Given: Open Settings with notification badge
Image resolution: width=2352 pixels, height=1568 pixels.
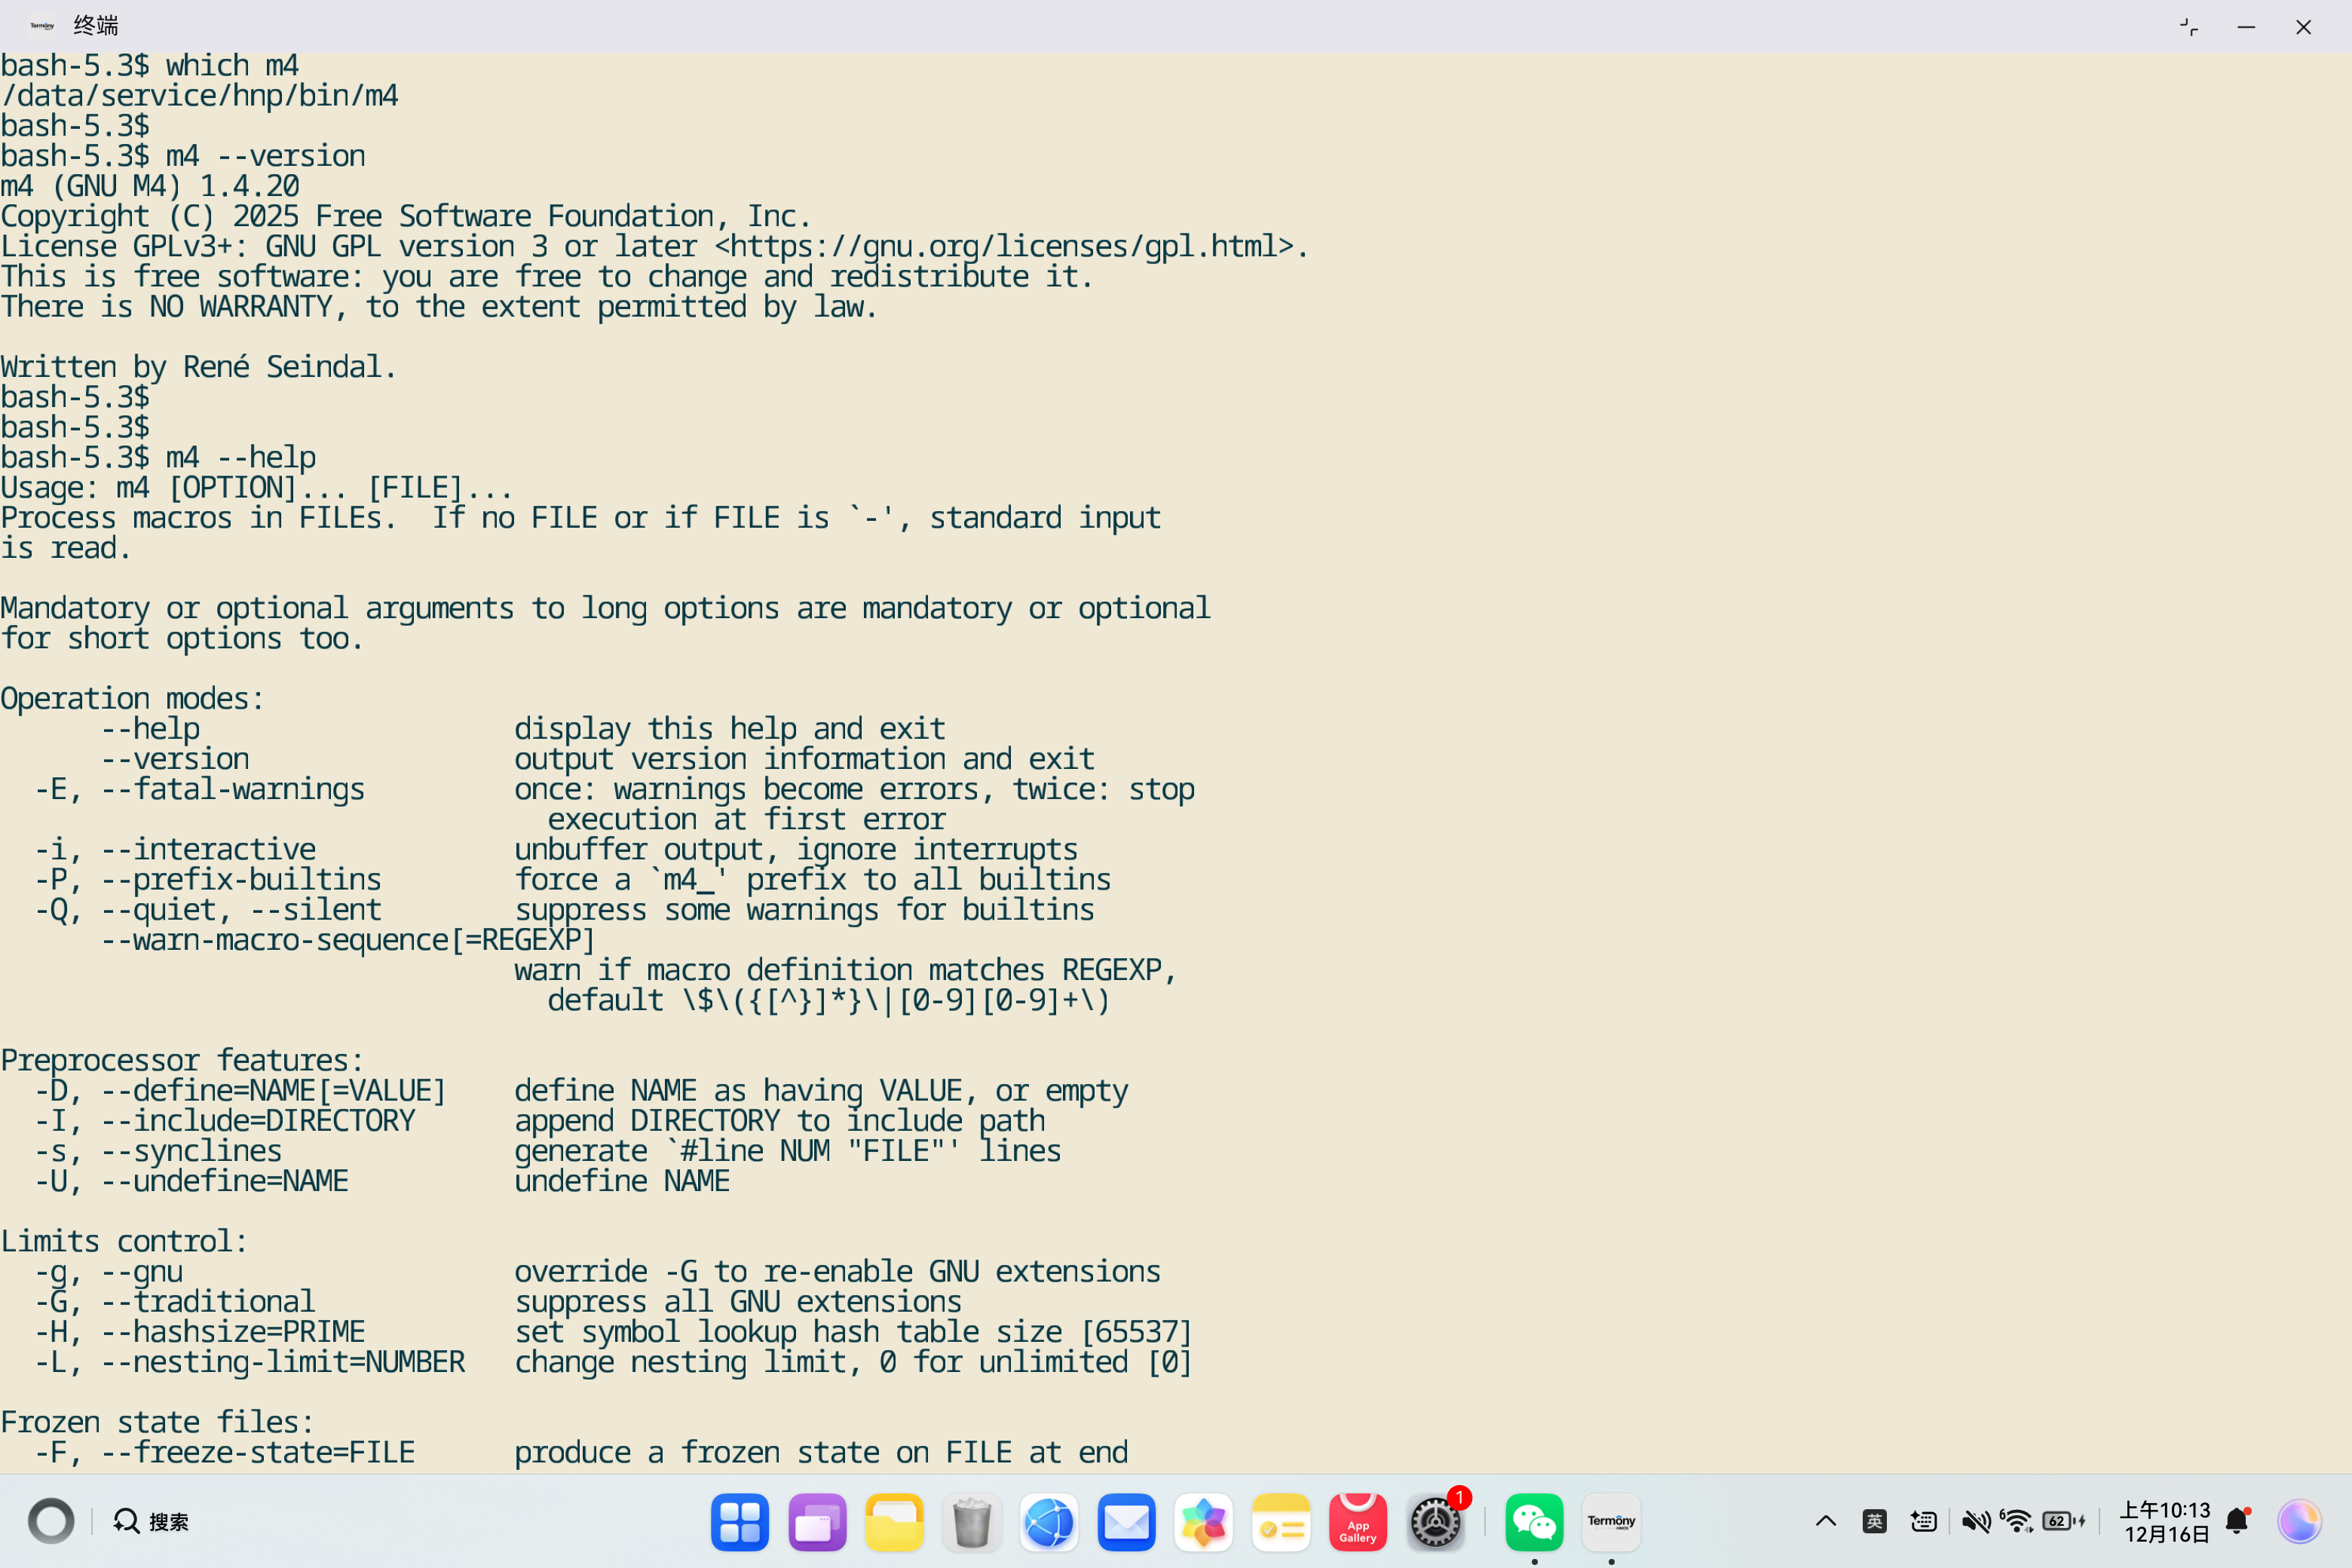Looking at the screenshot, I should [x=1435, y=1522].
